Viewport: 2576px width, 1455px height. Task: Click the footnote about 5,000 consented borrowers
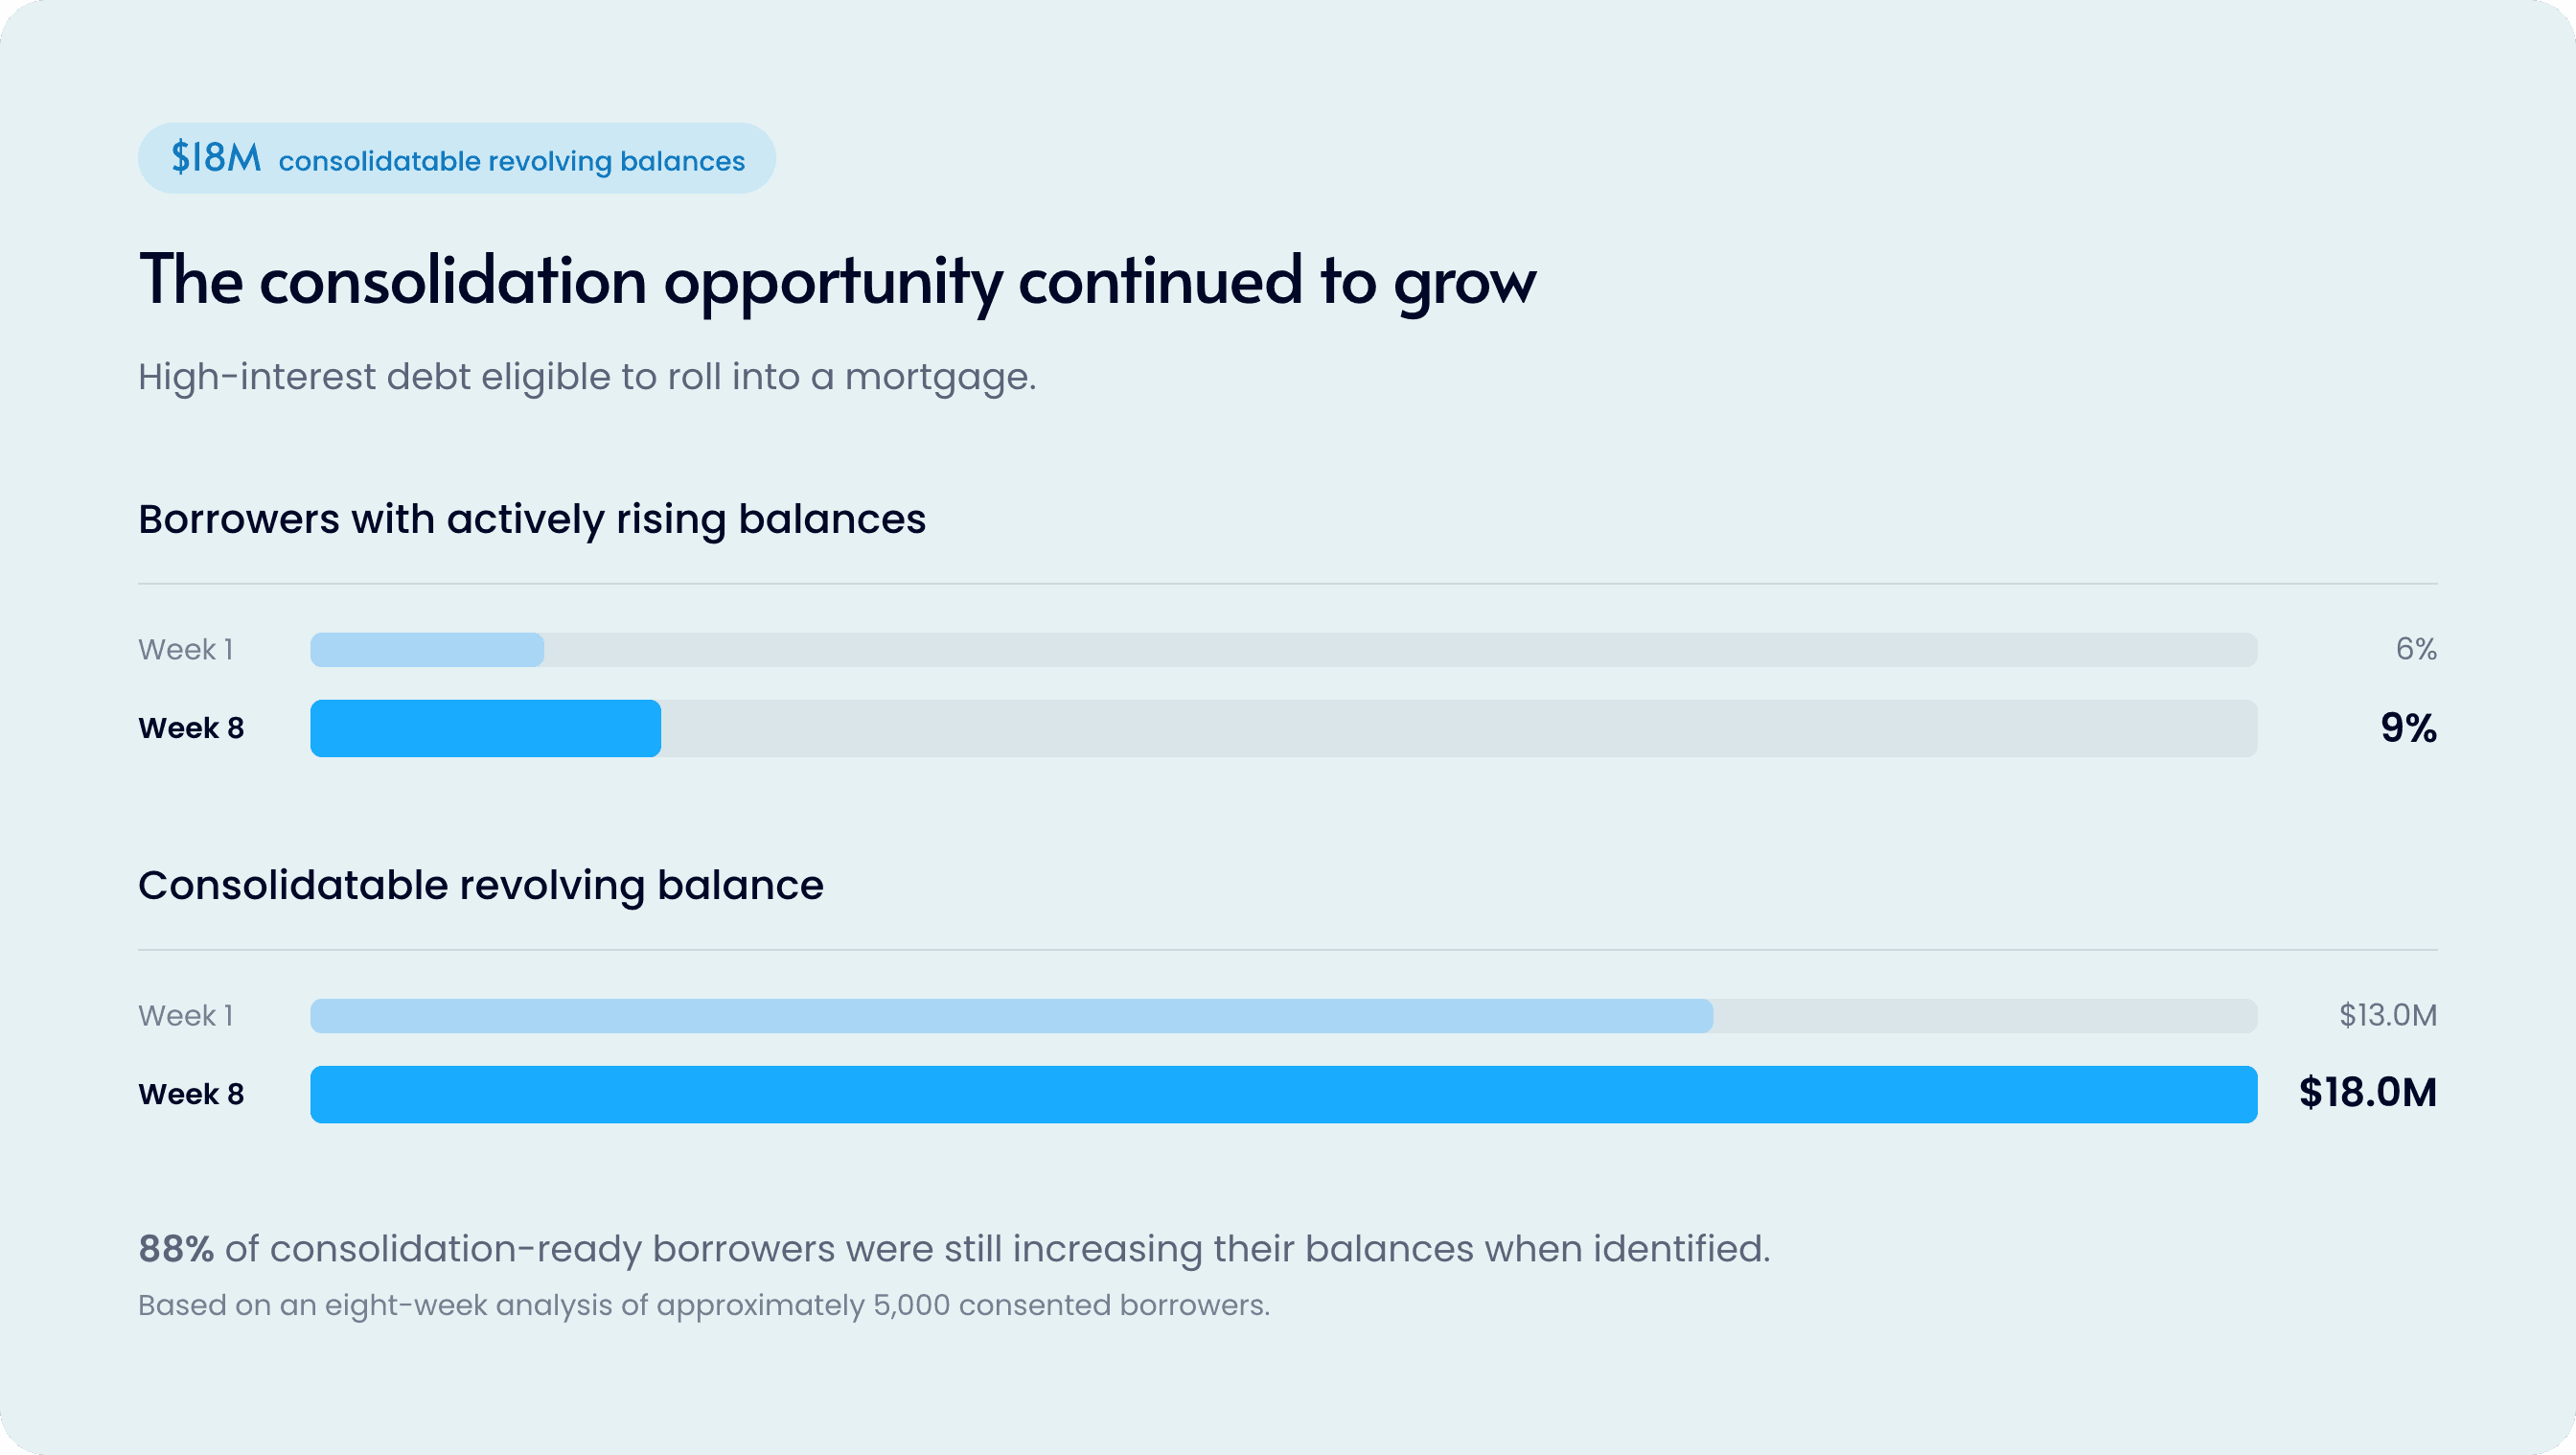tap(704, 1306)
